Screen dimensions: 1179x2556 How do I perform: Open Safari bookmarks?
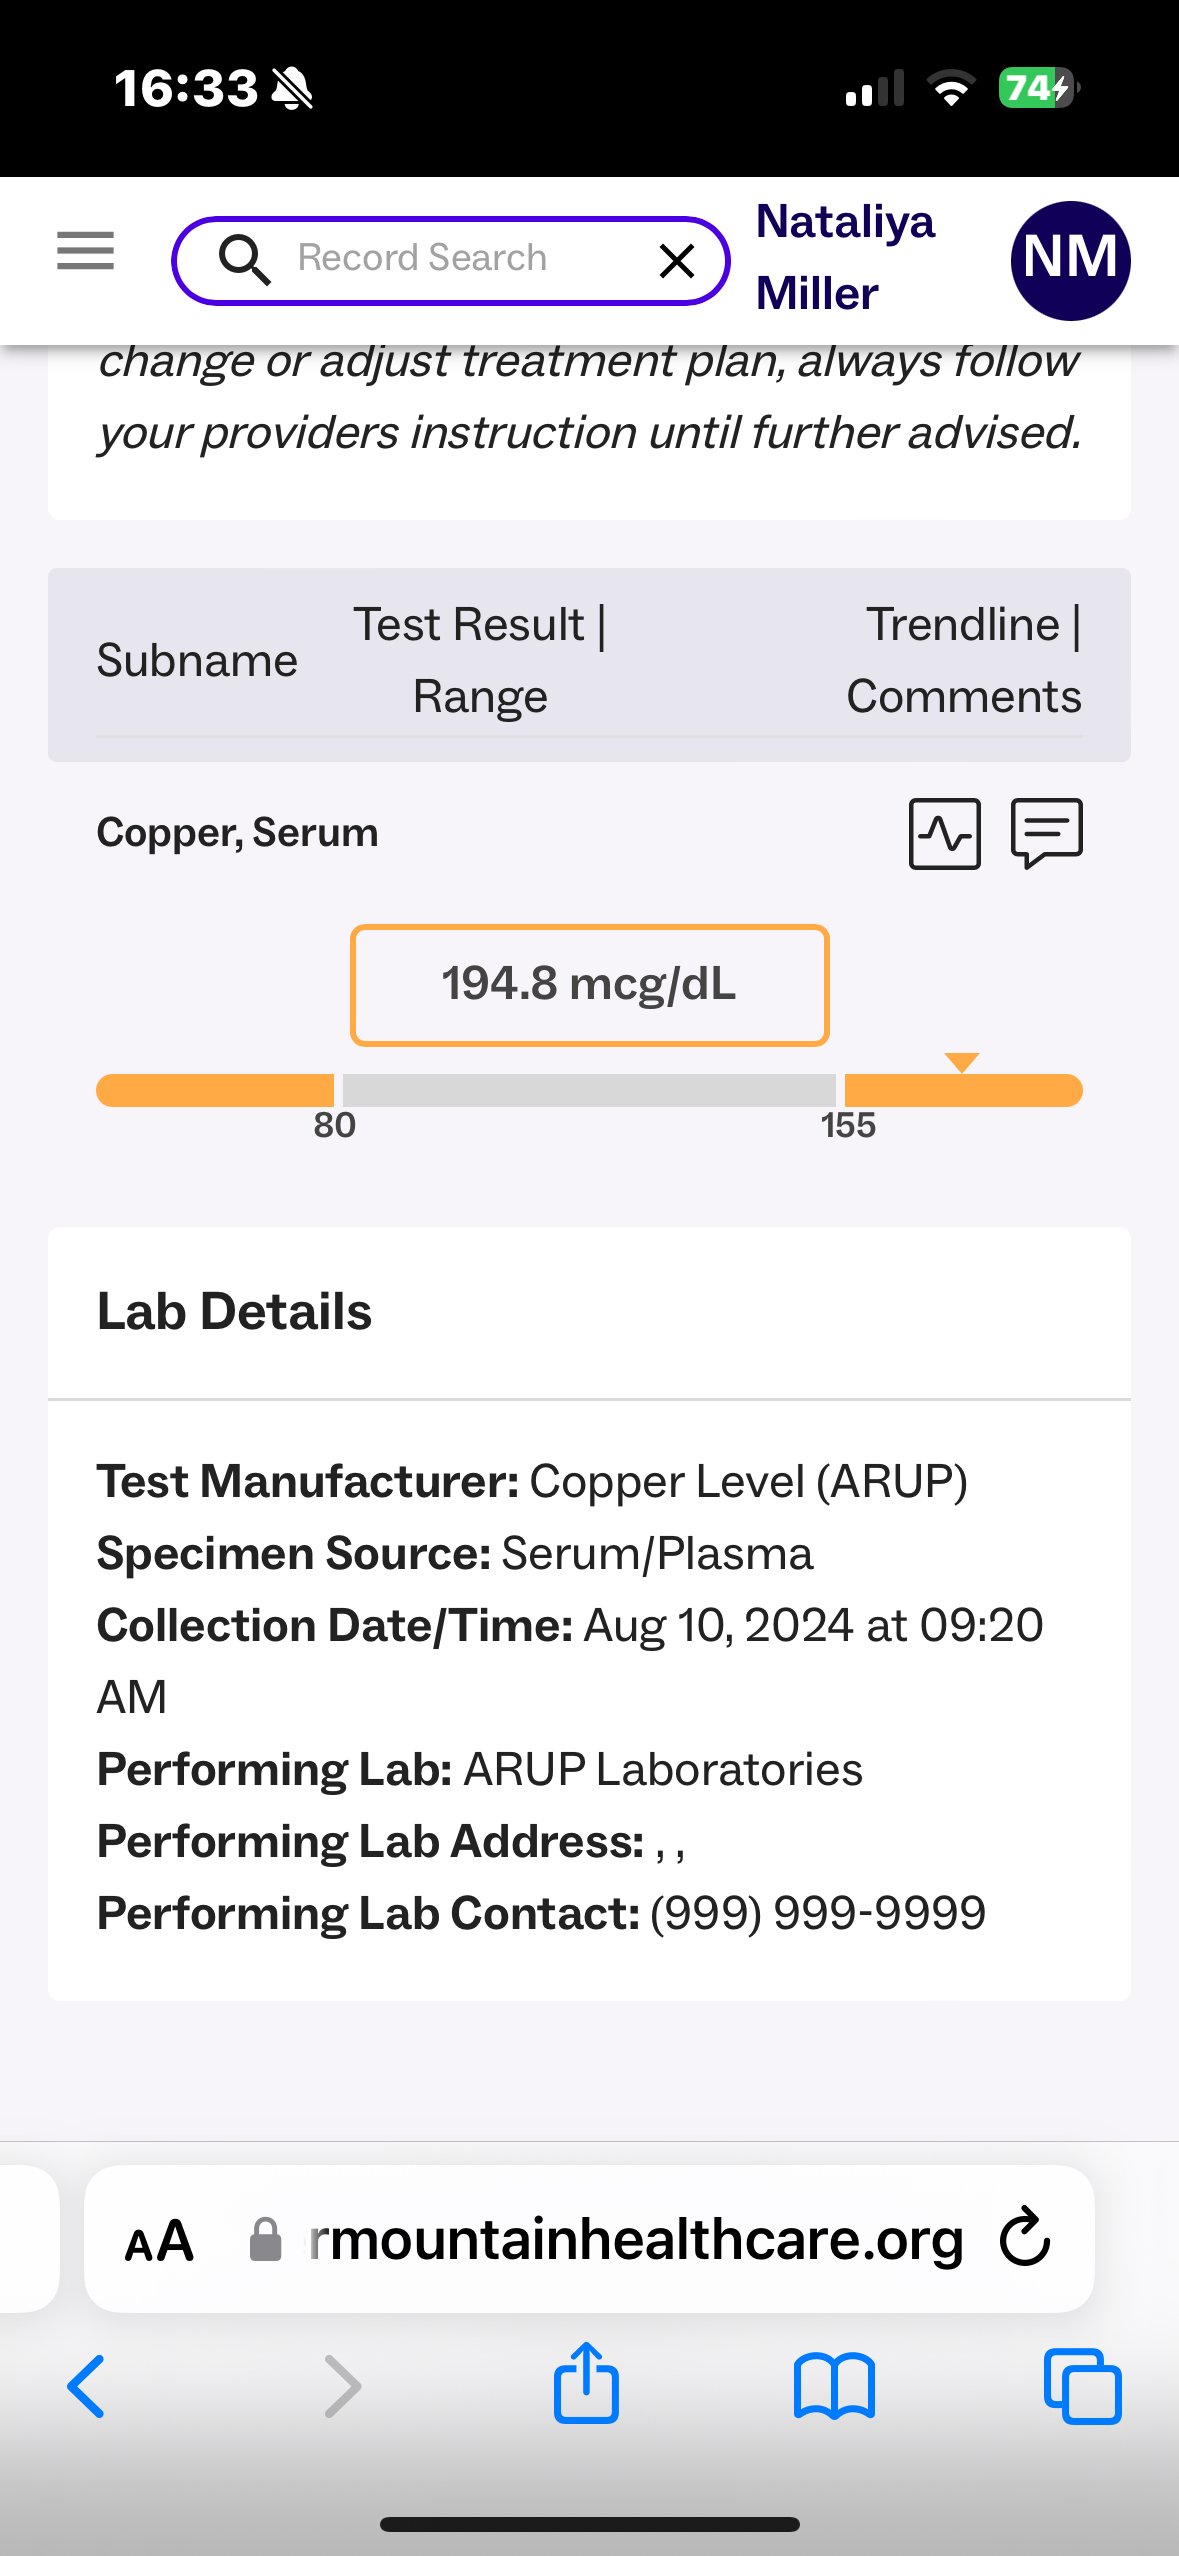click(834, 2386)
